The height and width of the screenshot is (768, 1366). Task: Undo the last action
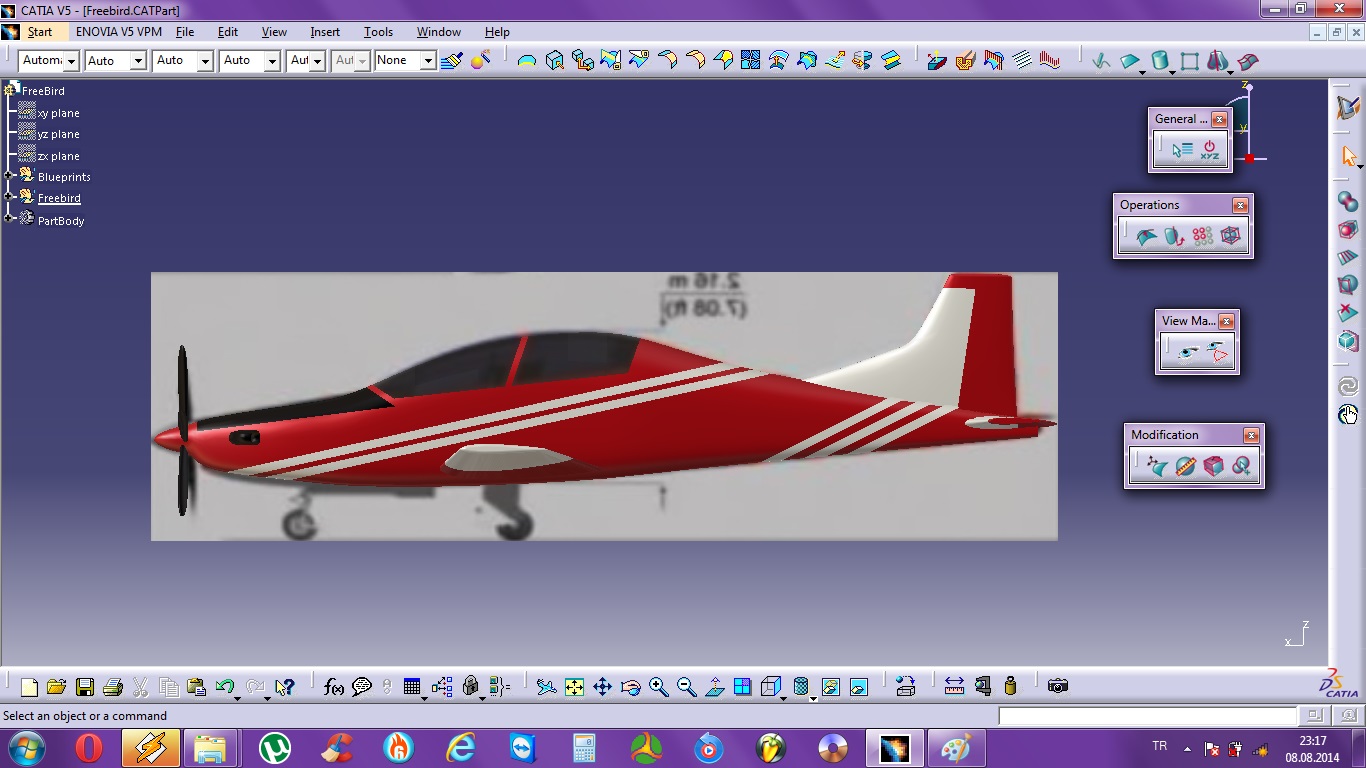pos(225,687)
